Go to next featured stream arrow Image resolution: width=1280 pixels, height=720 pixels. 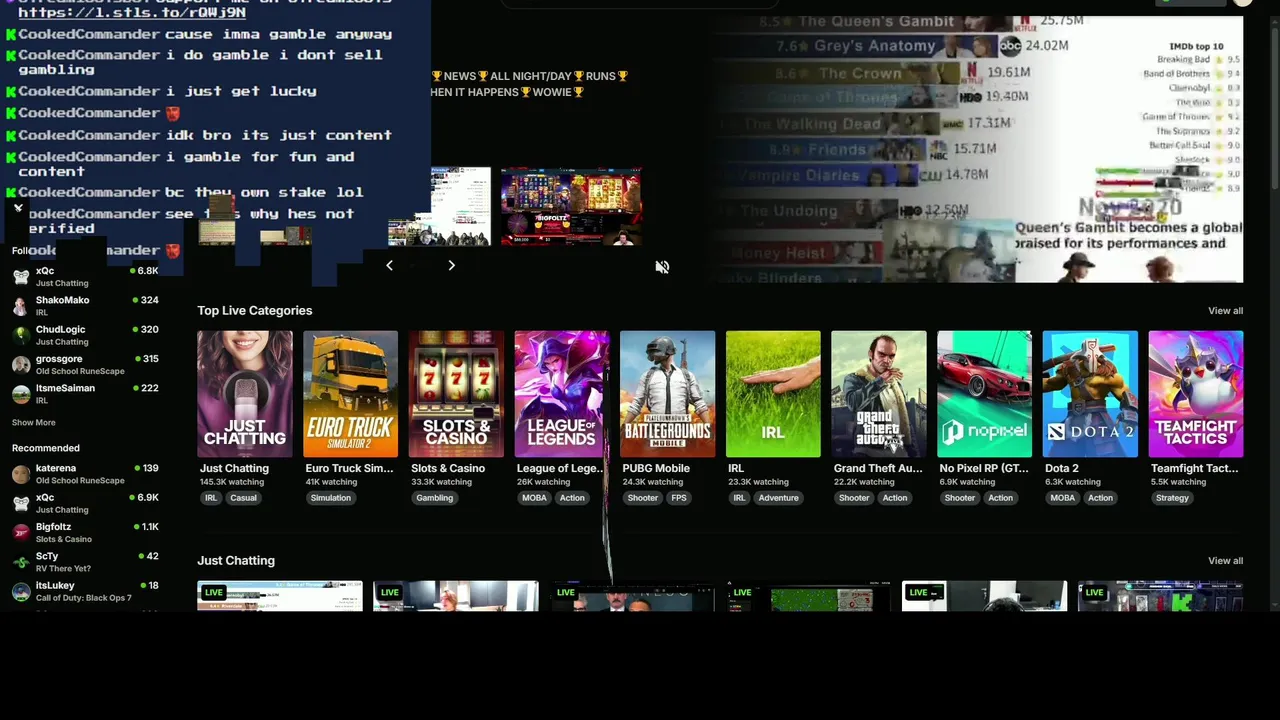451,265
